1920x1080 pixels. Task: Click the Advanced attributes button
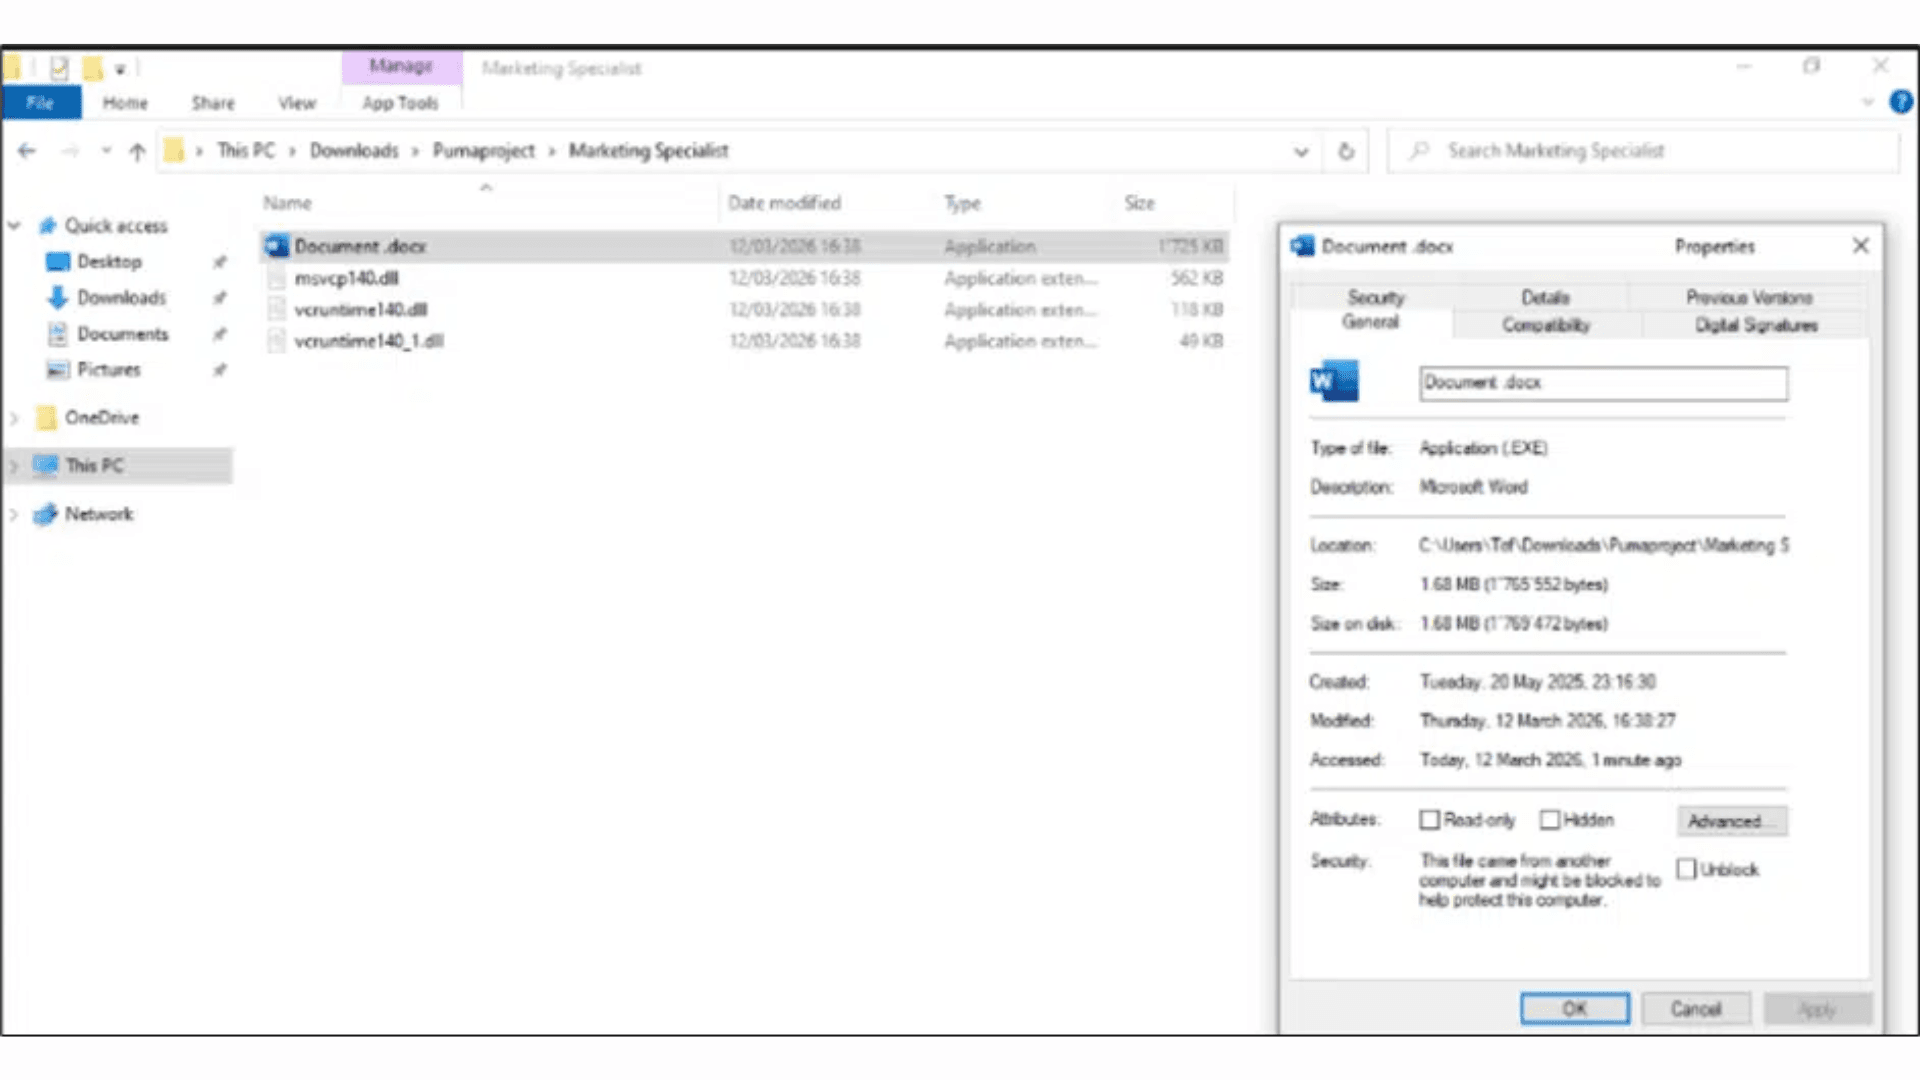click(1731, 821)
